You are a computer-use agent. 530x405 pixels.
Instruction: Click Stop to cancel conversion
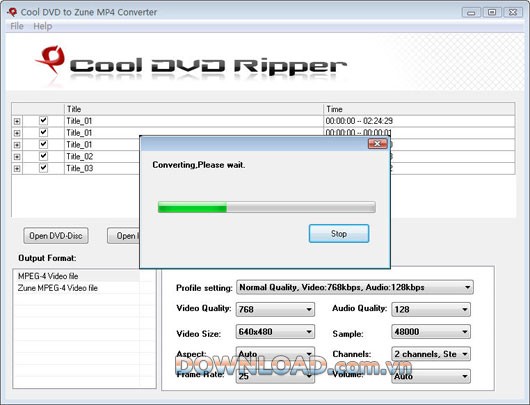tap(339, 234)
